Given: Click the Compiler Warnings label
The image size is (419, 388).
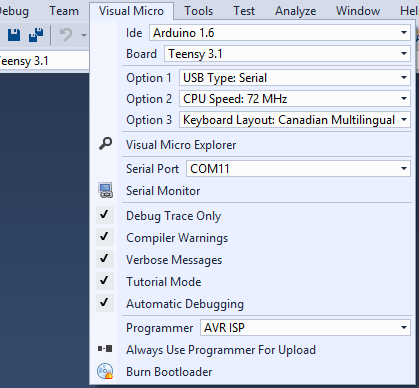Looking at the screenshot, I should tap(177, 238).
